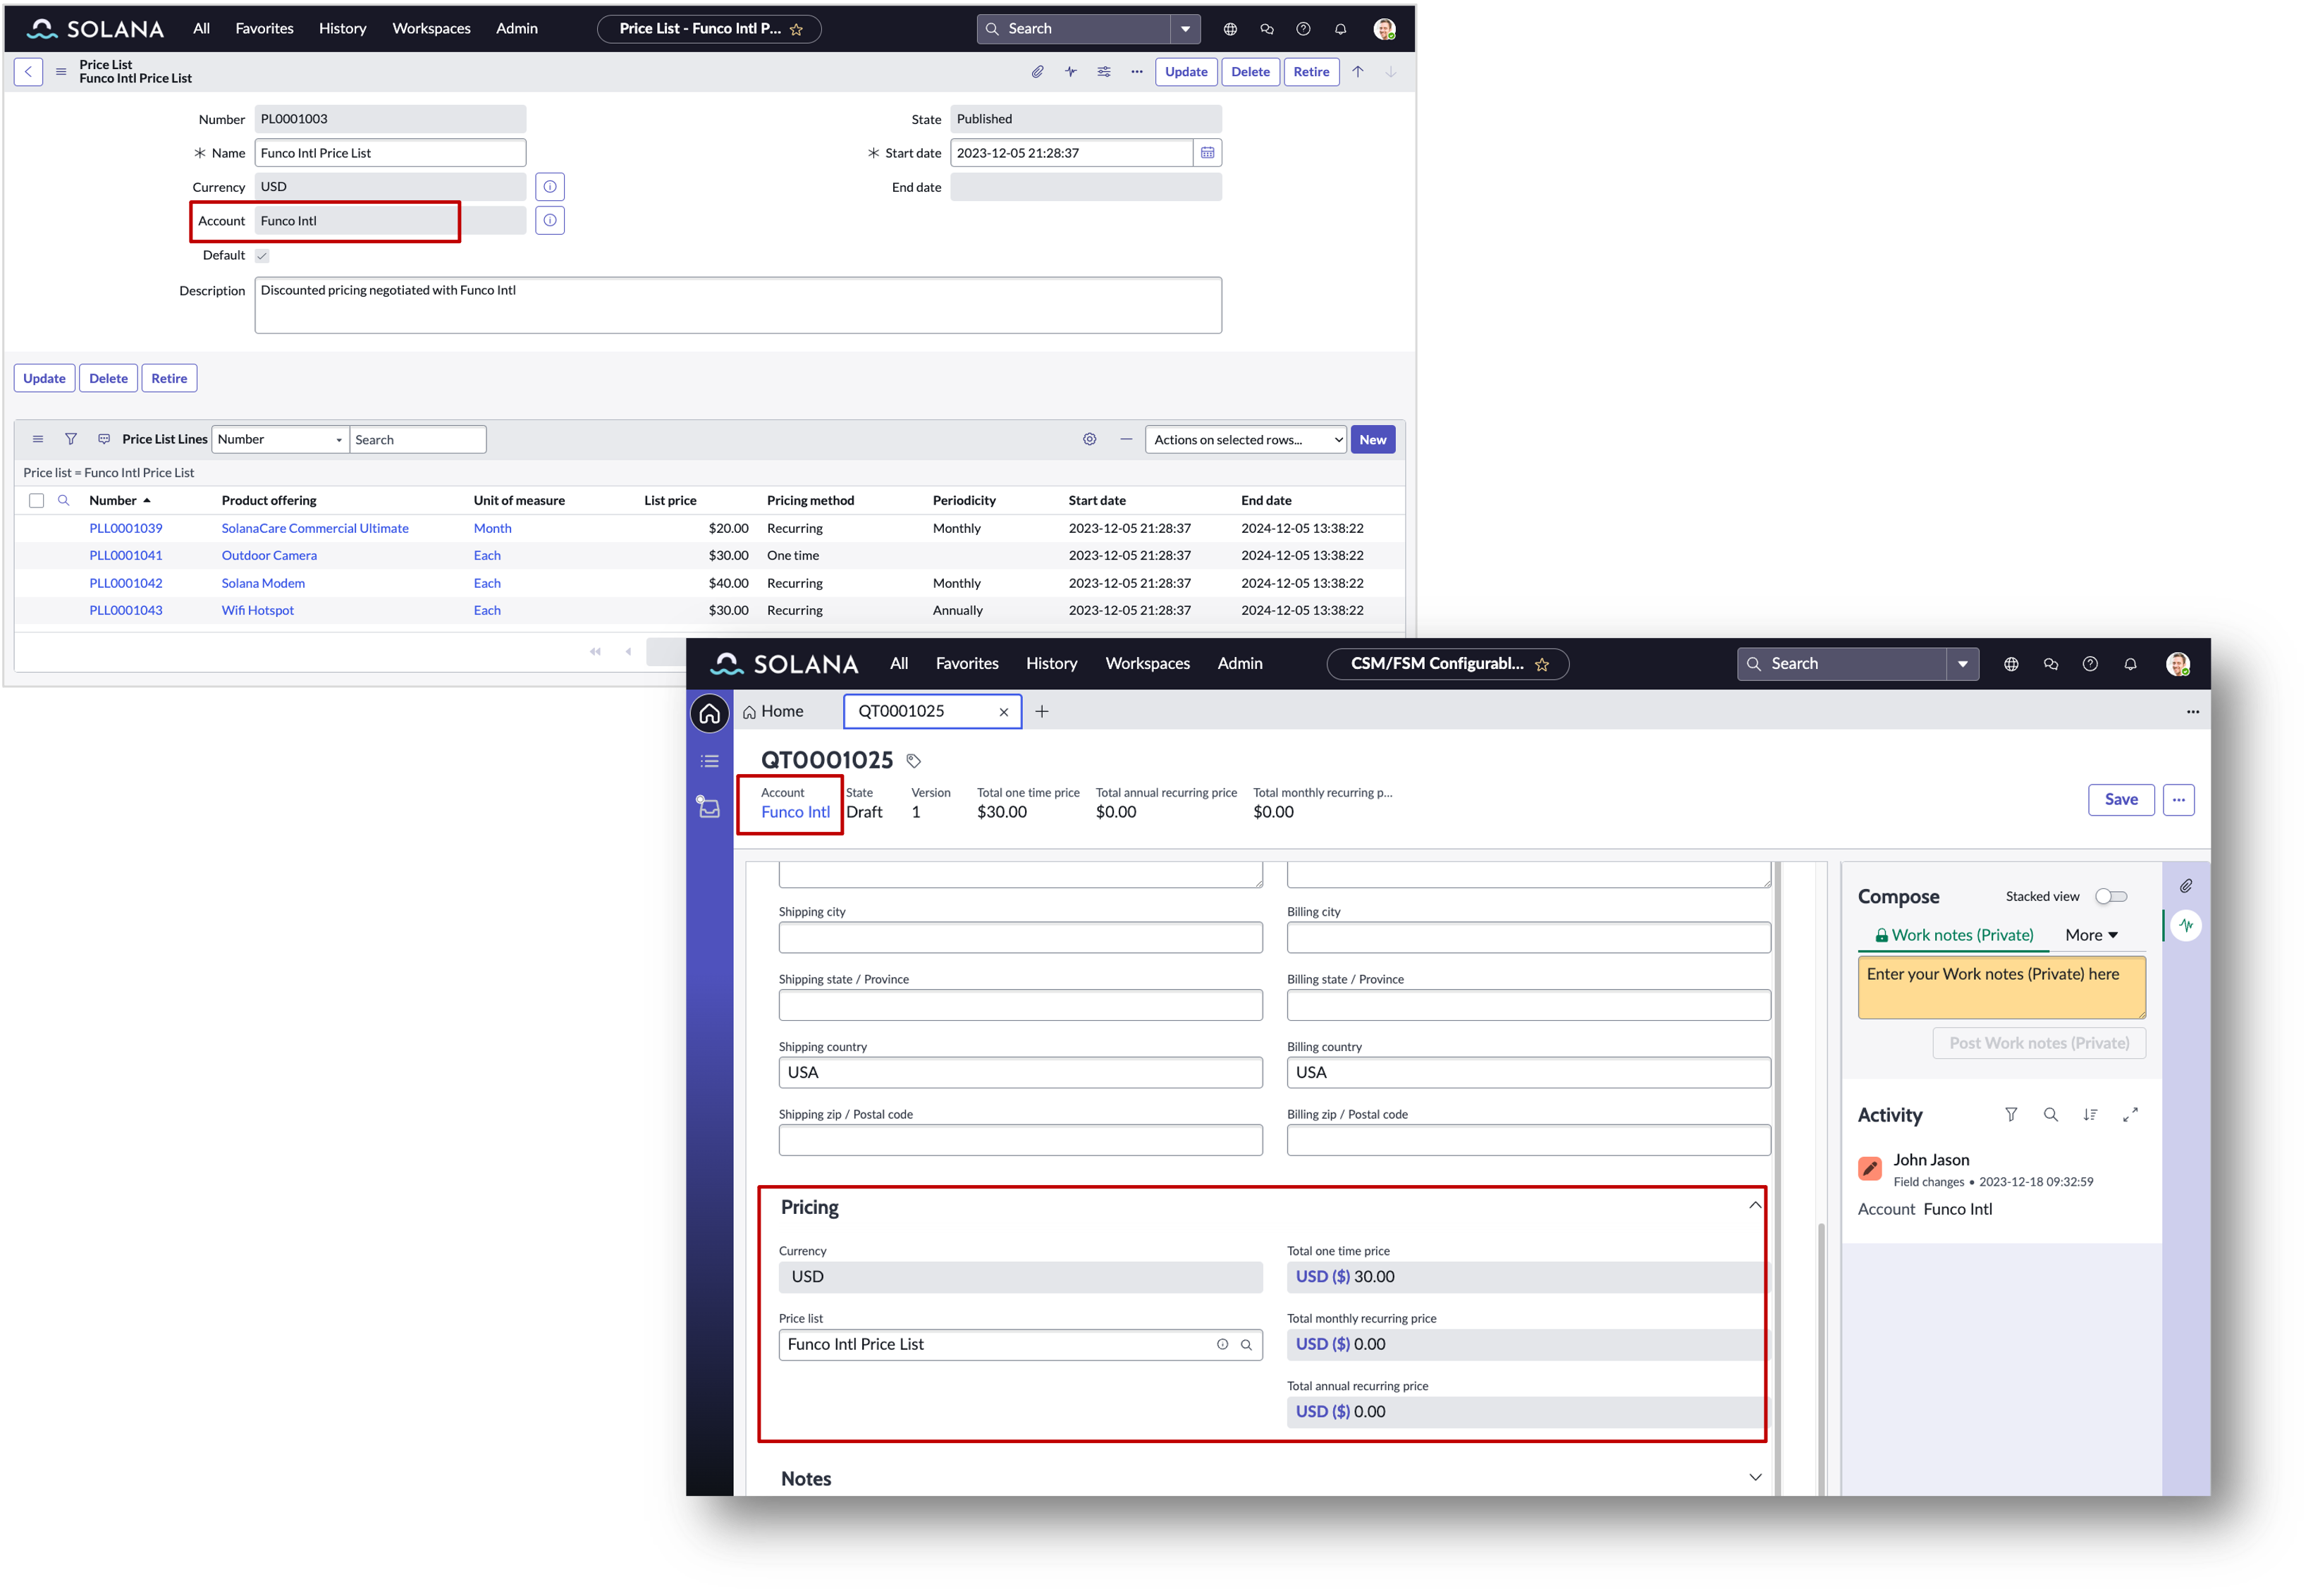Screen dimensions: 2313x1596
Task: Click the Shipping city field
Action: pyautogui.click(x=1020, y=937)
